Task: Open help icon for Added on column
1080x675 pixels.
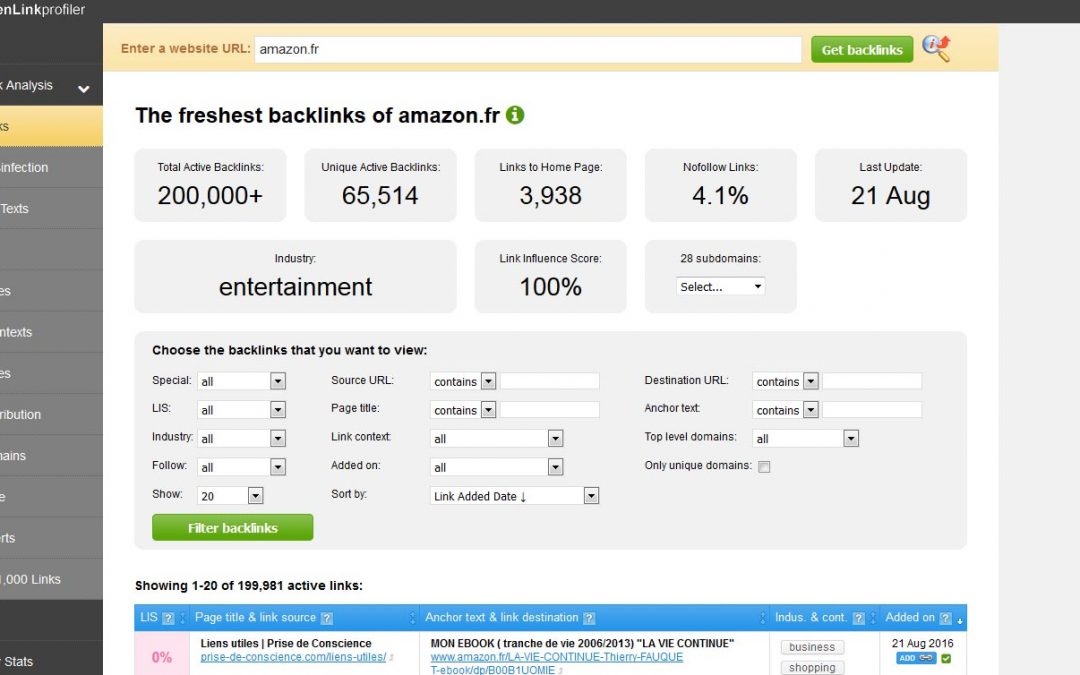Action: [x=946, y=619]
